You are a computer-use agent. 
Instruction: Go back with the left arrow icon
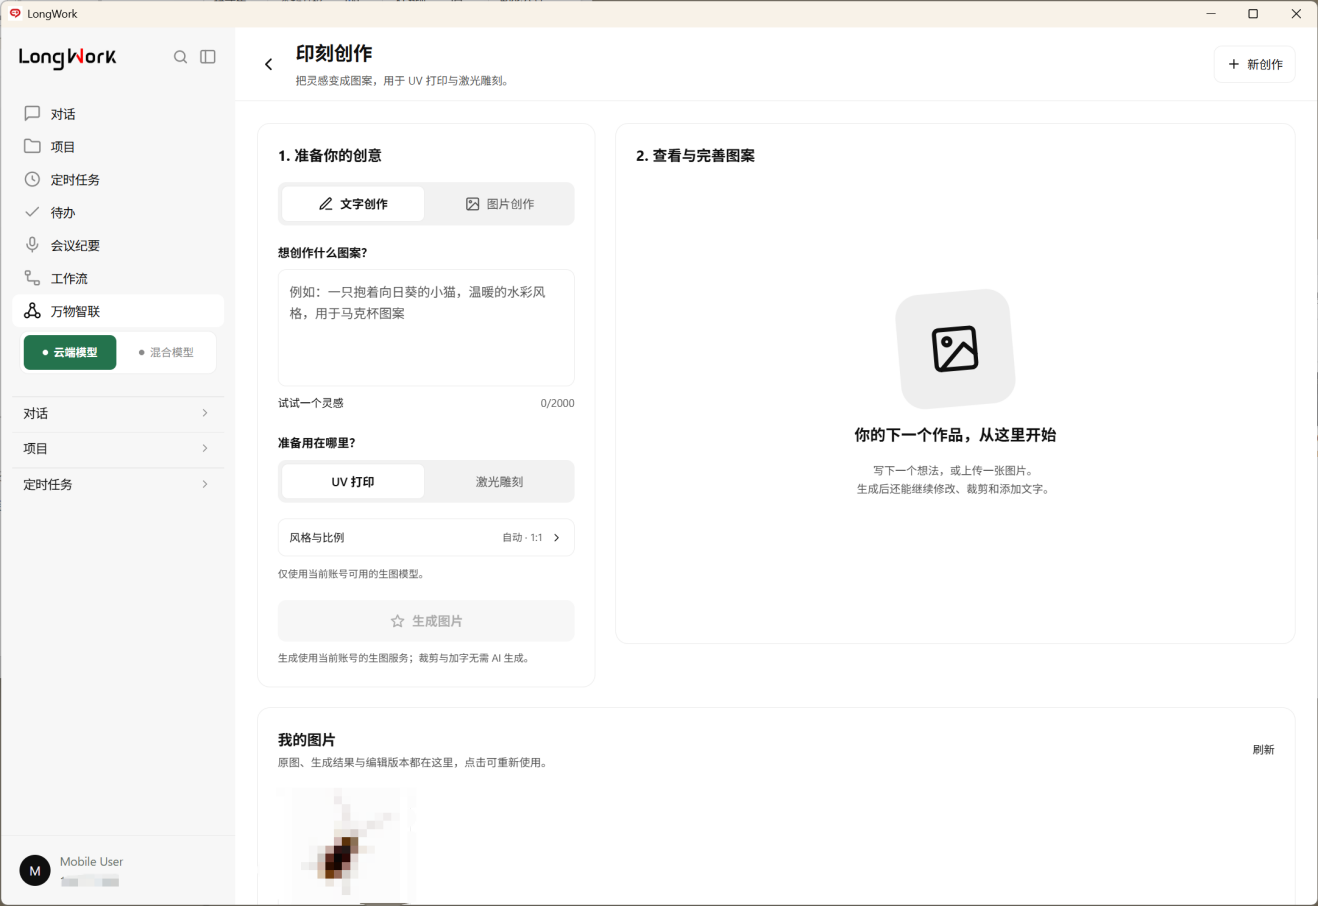pyautogui.click(x=268, y=64)
